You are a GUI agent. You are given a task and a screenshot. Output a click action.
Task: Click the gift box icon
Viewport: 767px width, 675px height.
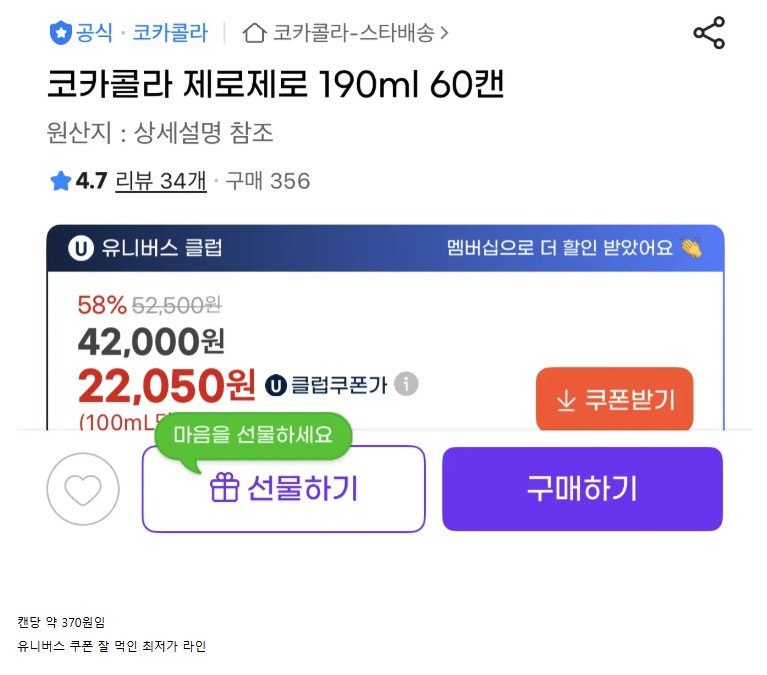(x=224, y=488)
